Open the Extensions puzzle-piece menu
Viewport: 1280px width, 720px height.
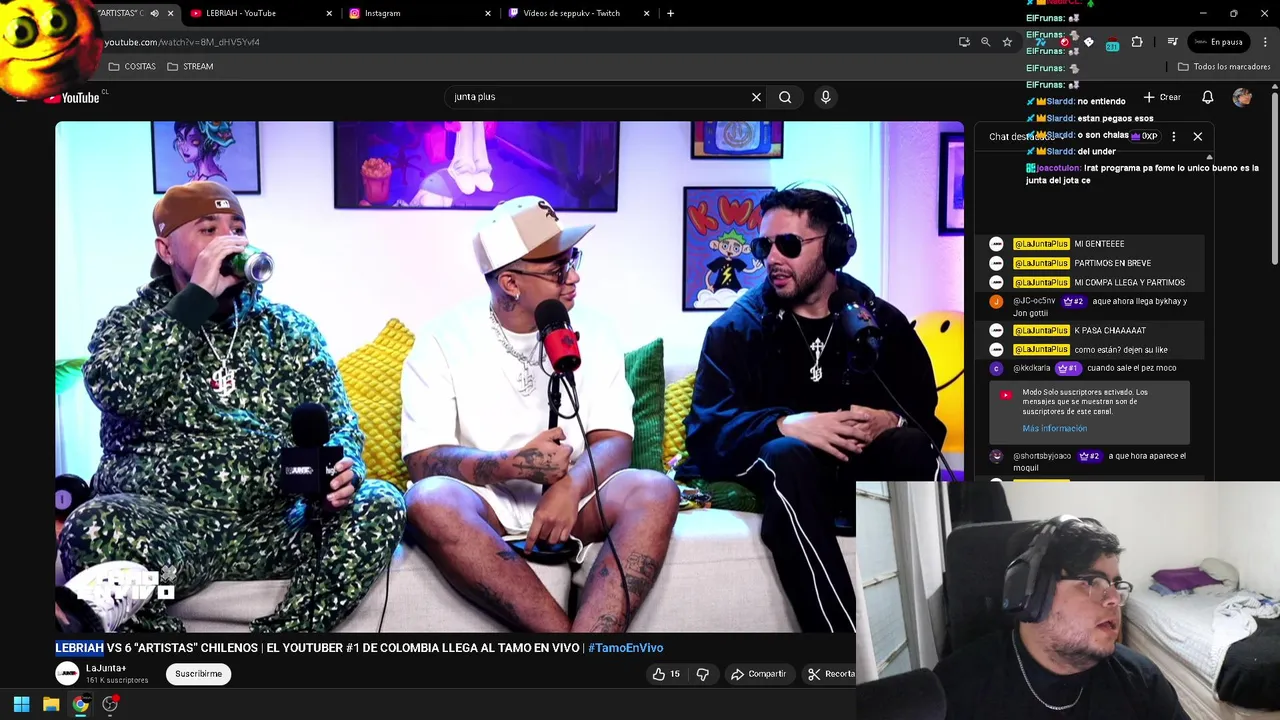click(1137, 42)
